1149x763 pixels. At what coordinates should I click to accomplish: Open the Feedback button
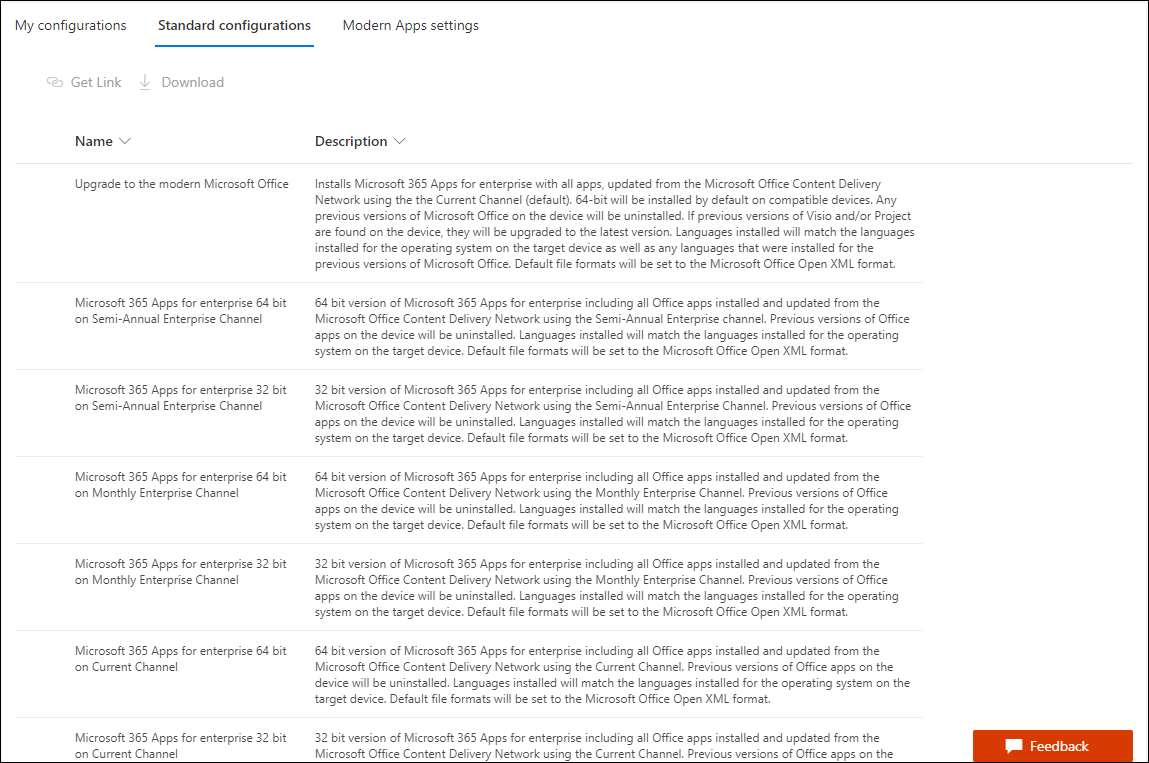tap(1053, 746)
